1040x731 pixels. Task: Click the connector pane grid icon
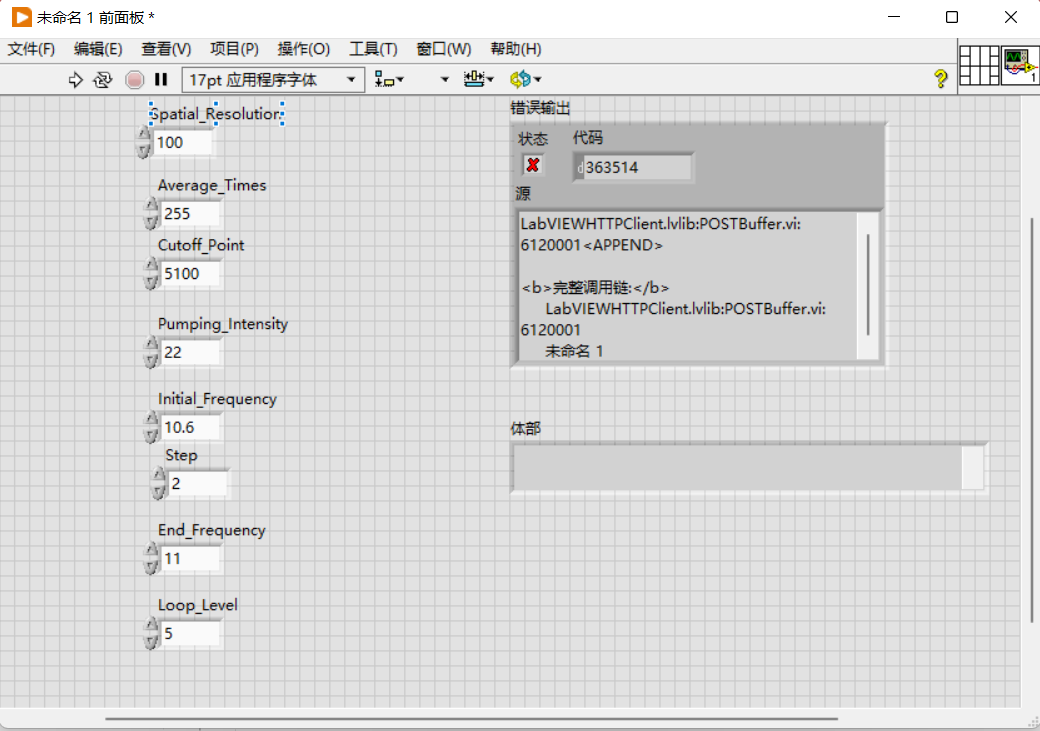(x=979, y=65)
